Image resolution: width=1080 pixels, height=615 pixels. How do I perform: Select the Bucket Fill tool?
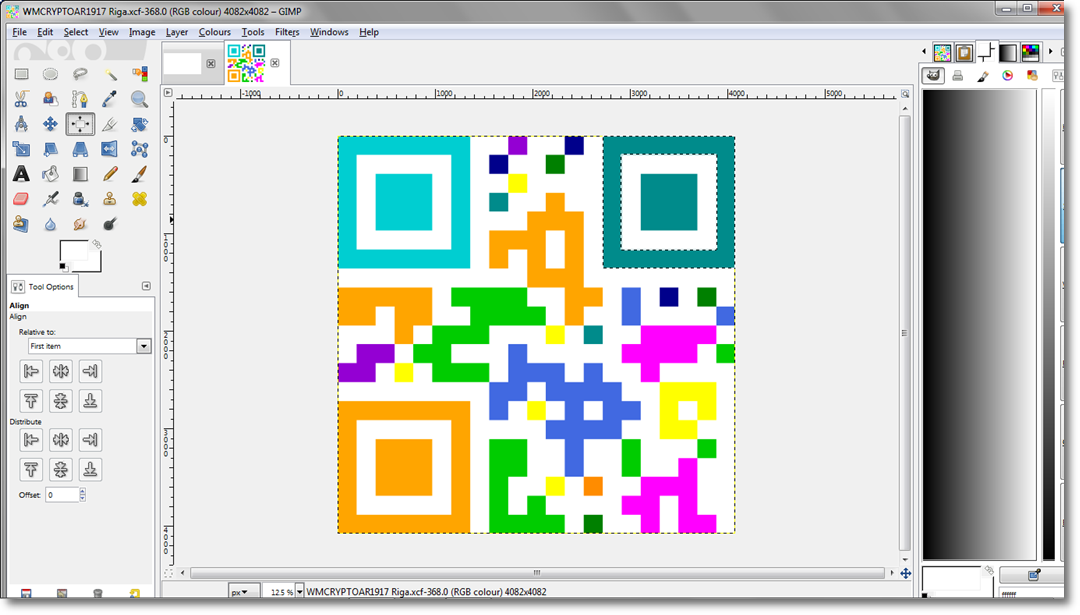point(50,174)
